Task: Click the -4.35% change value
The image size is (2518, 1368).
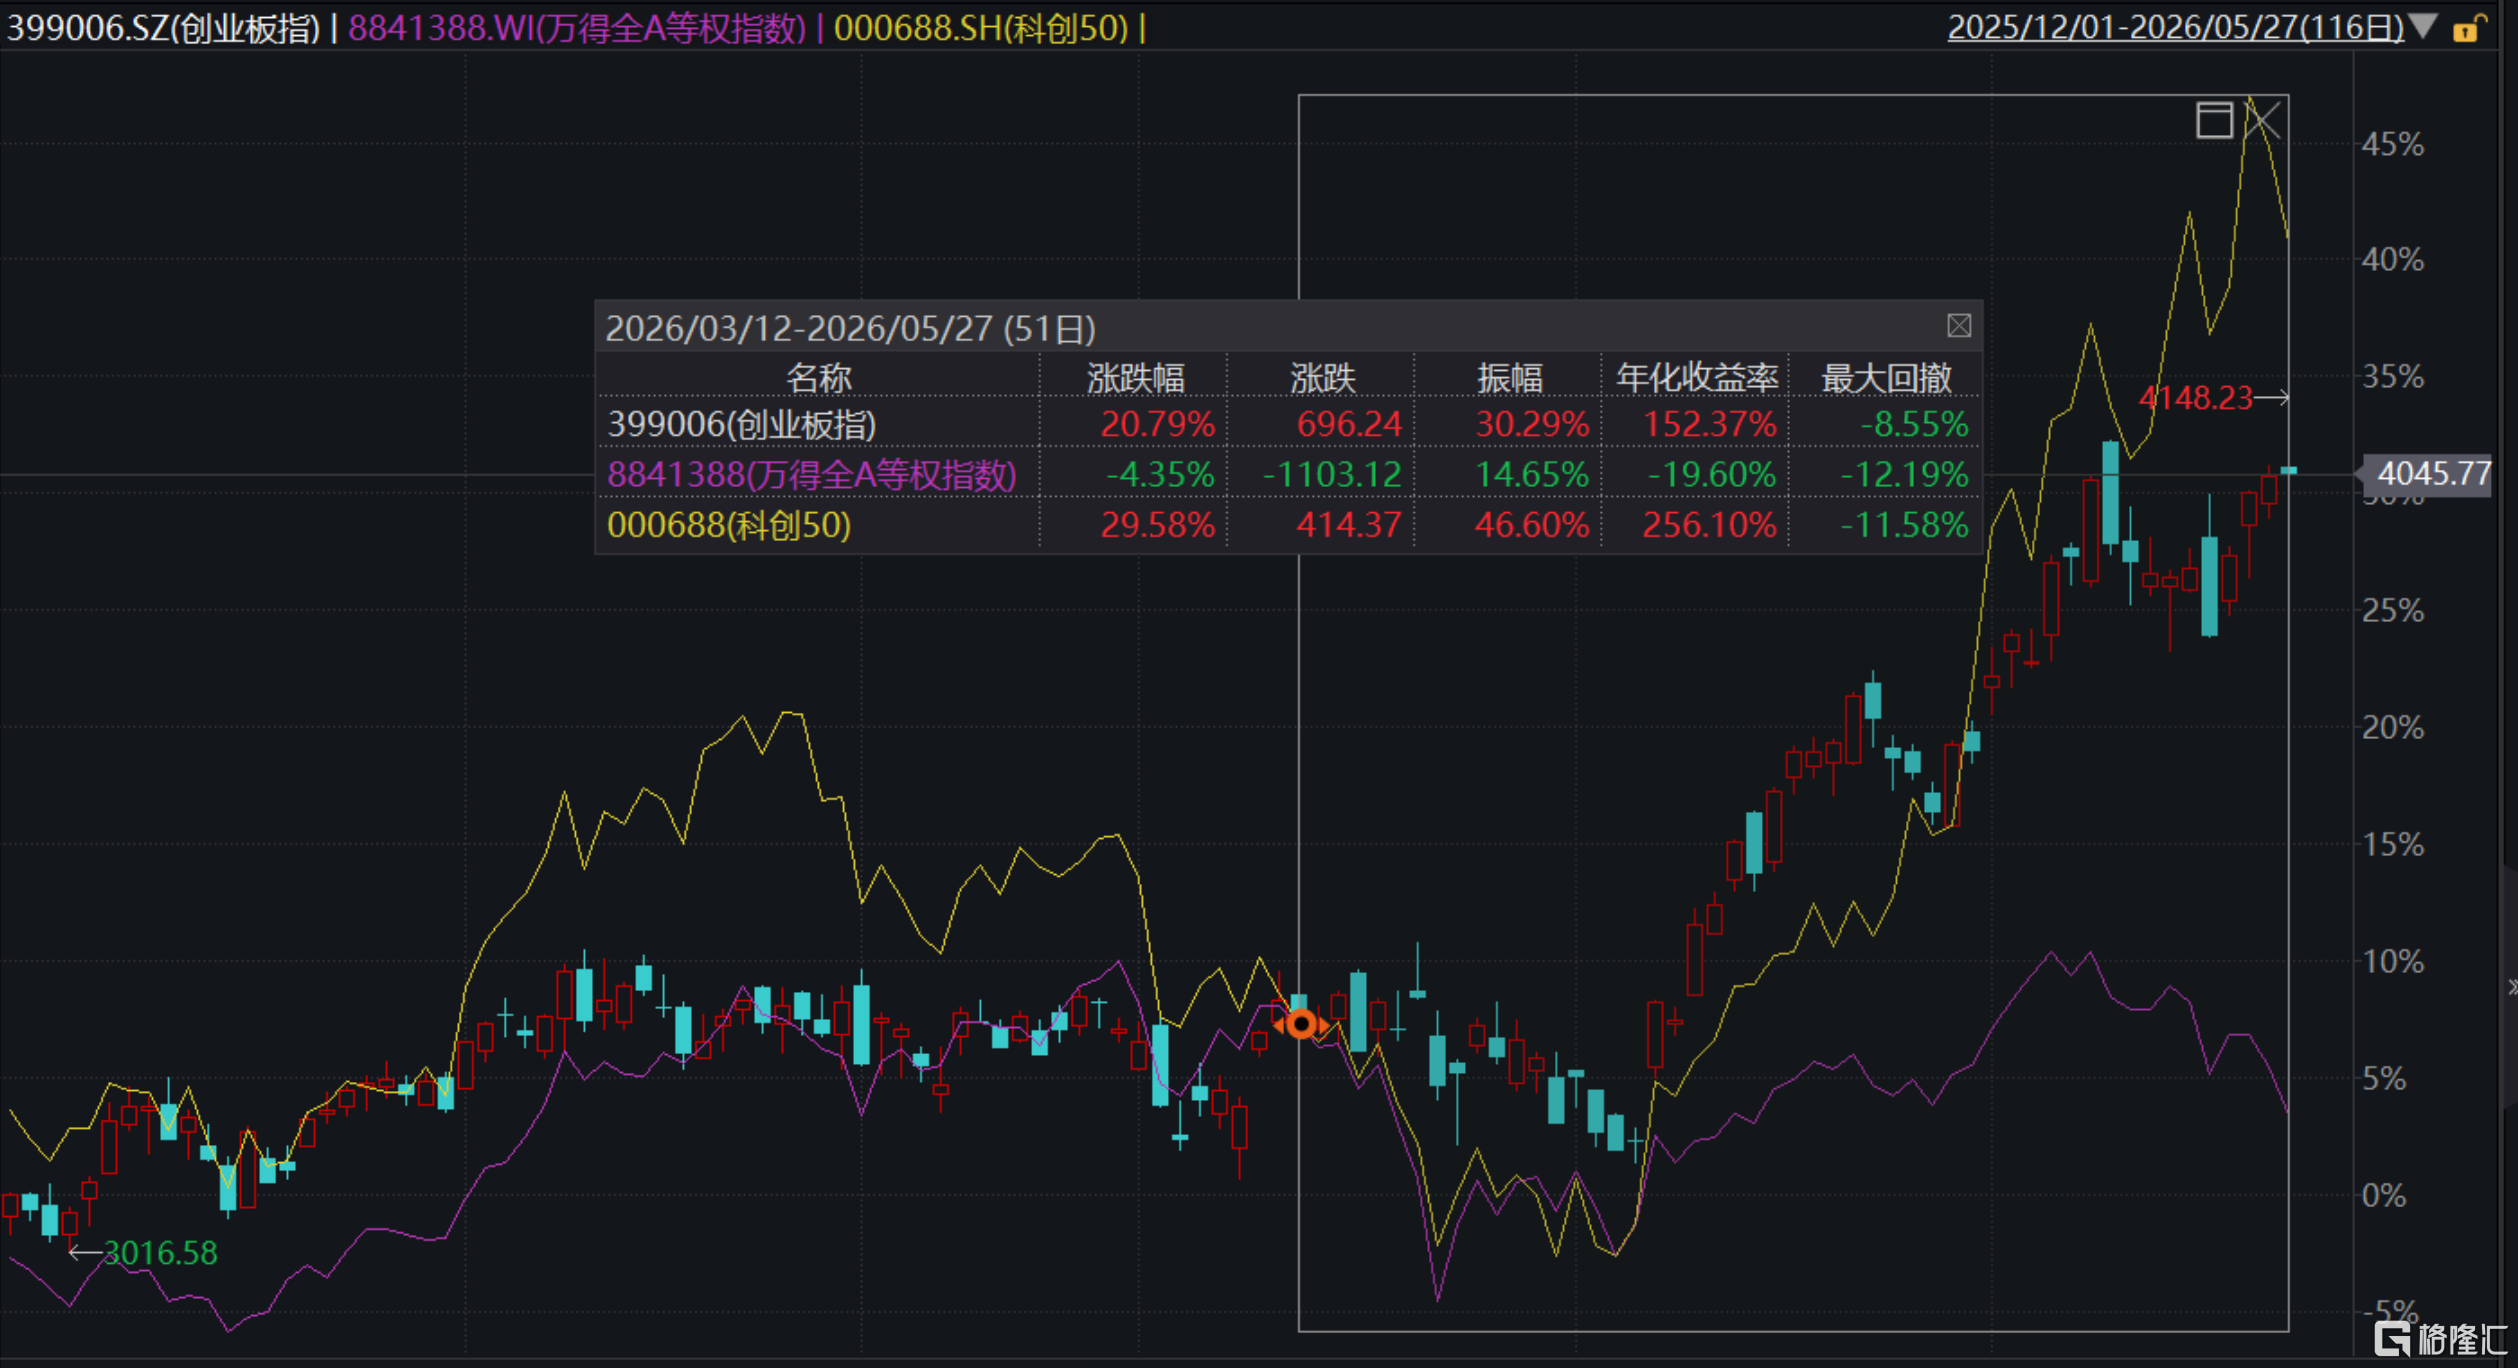Action: point(1160,474)
